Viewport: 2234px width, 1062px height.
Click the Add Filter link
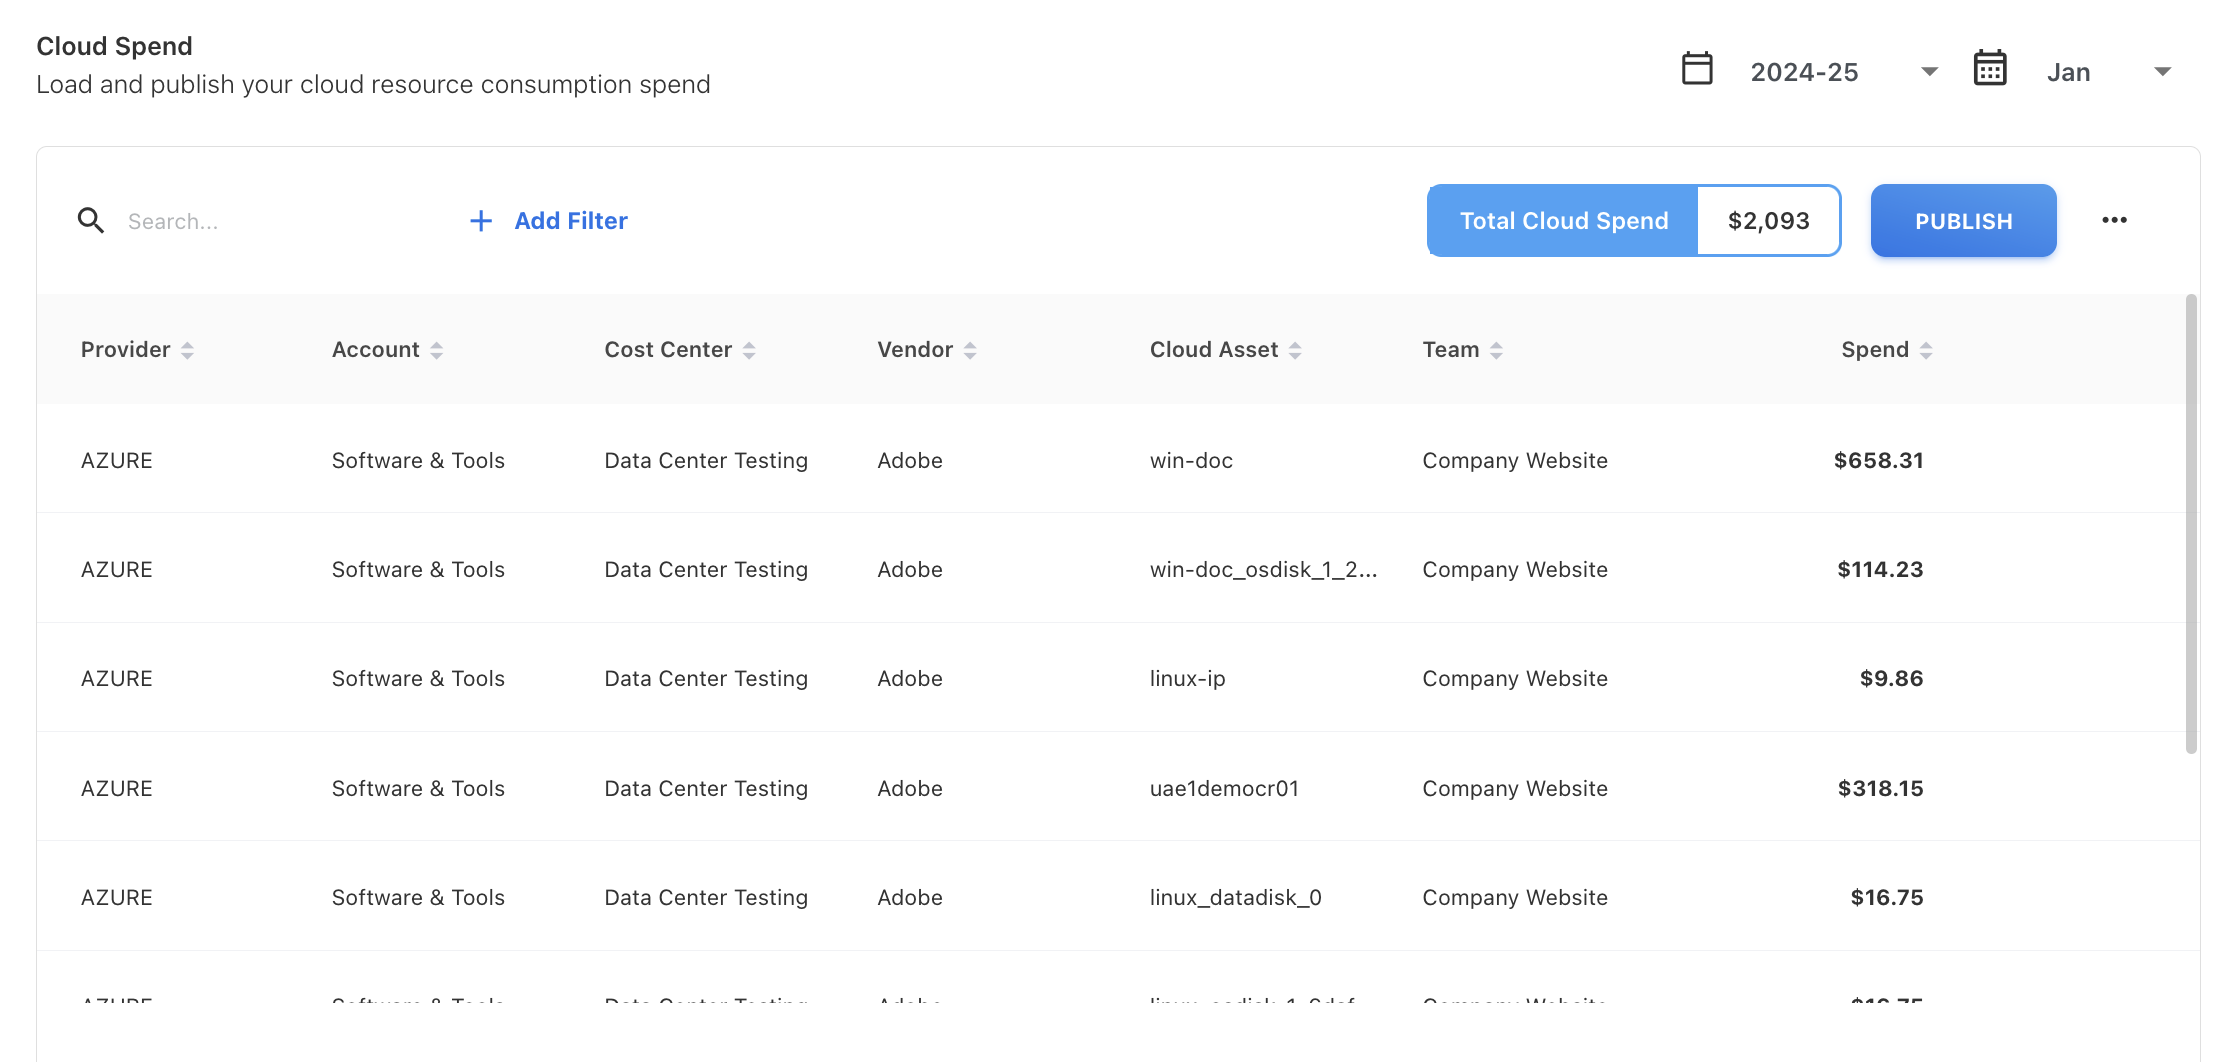click(x=570, y=221)
